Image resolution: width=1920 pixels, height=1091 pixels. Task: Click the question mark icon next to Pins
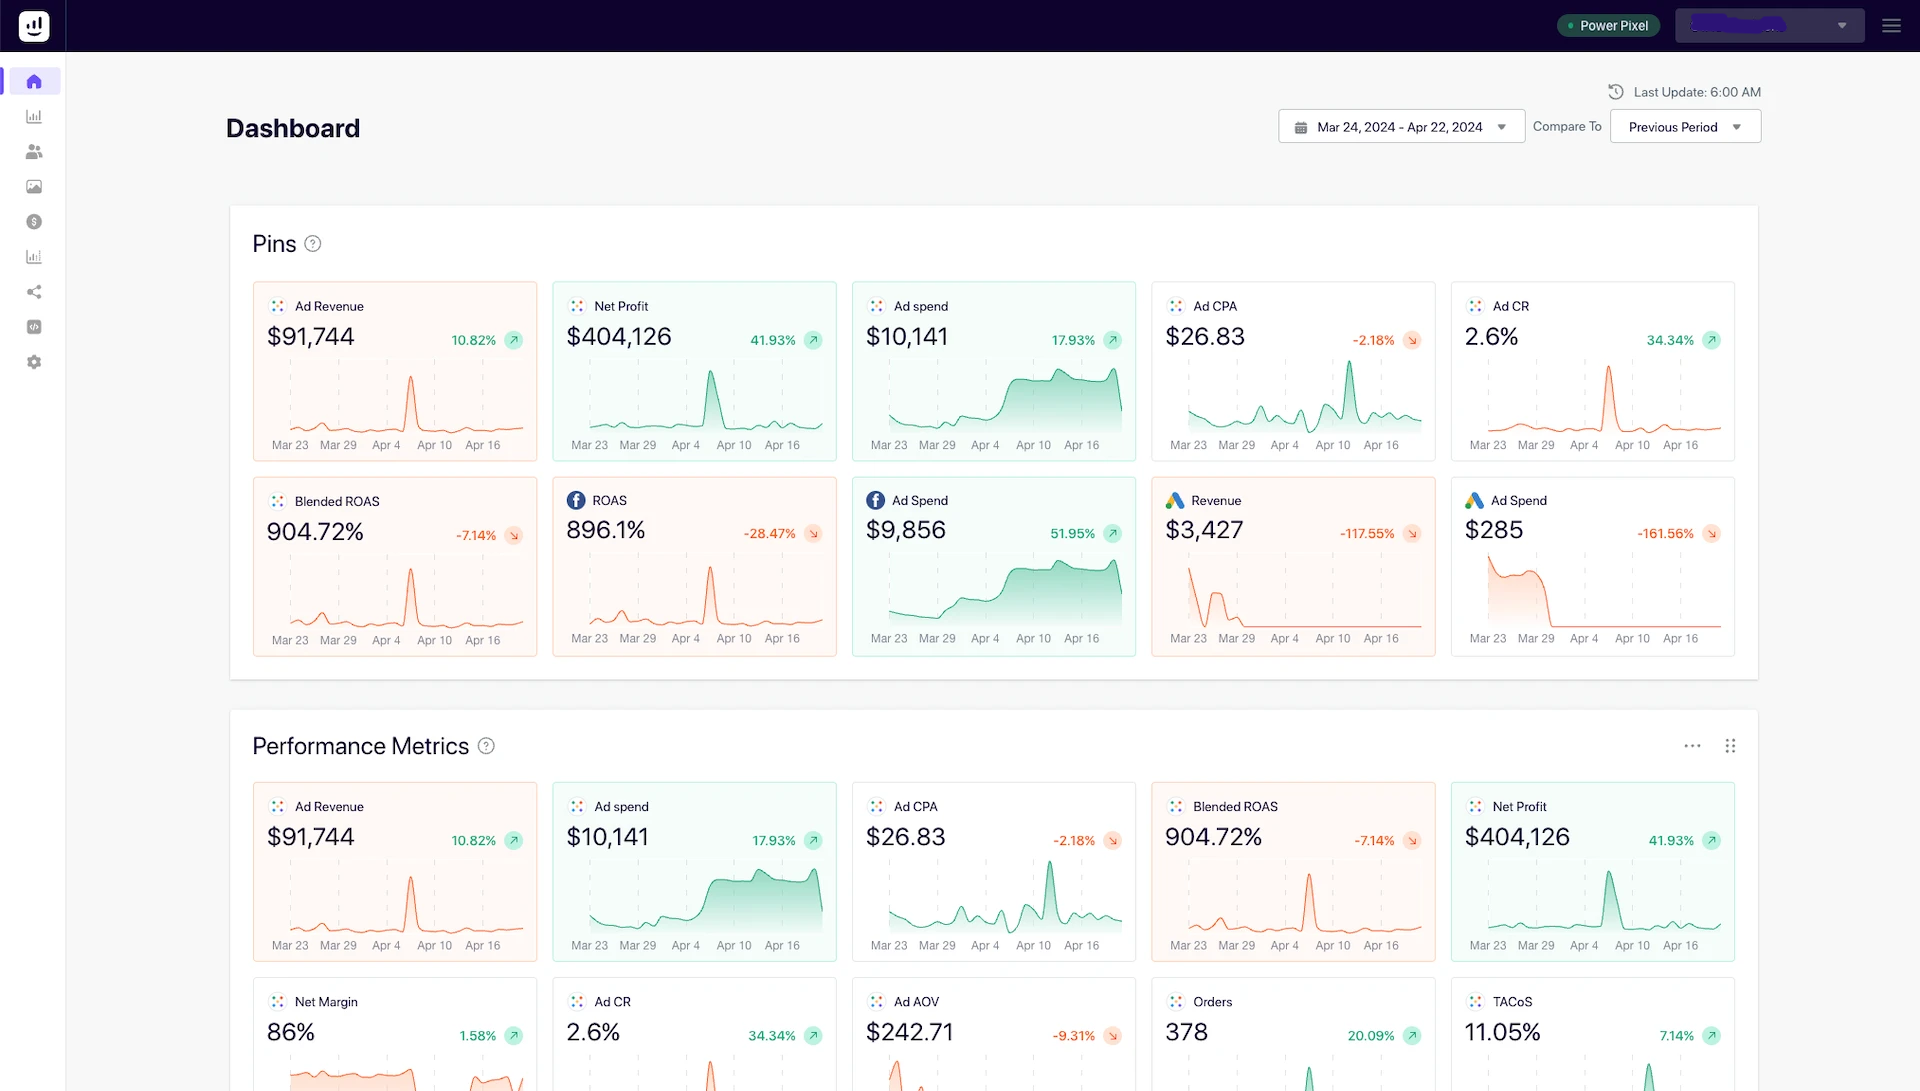click(313, 244)
